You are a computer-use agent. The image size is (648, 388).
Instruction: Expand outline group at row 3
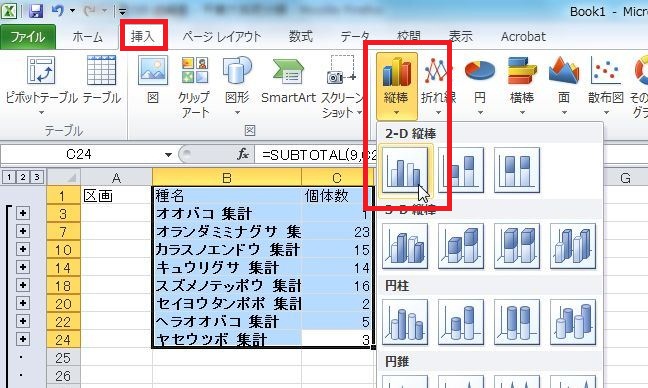[23, 213]
